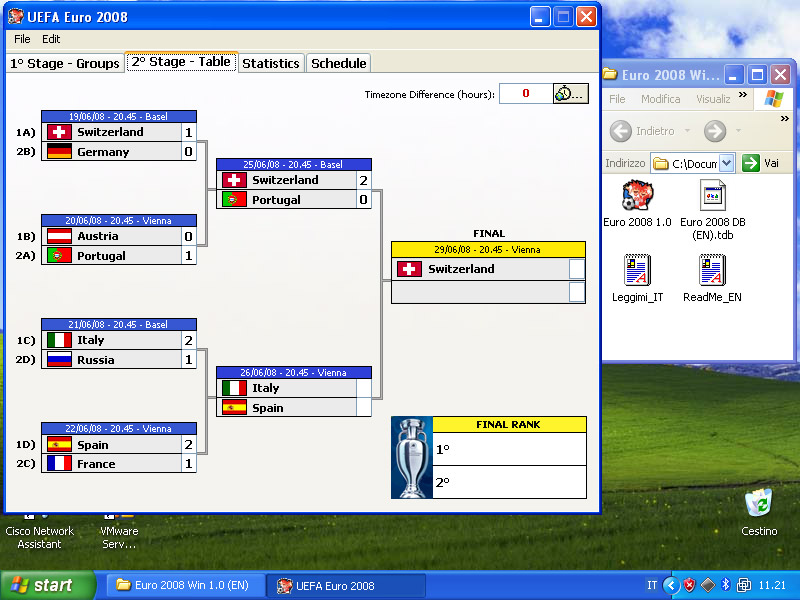Image resolution: width=800 pixels, height=600 pixels.
Task: Click Russia's score field
Action: [188, 359]
